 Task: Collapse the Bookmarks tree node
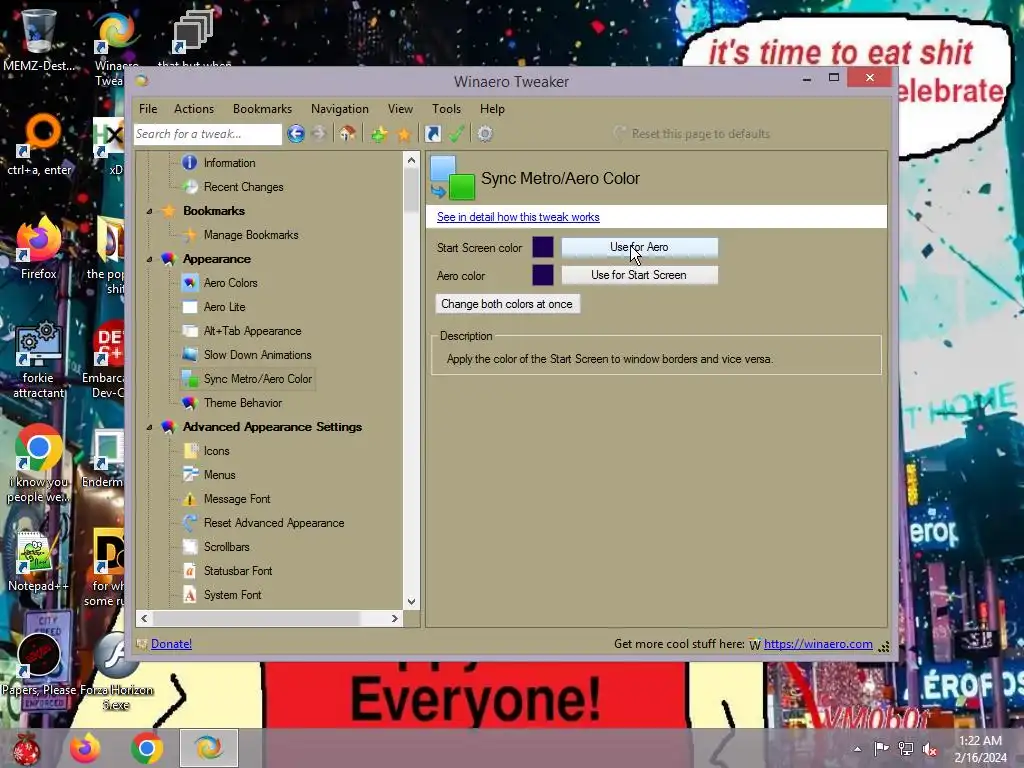[x=150, y=211]
